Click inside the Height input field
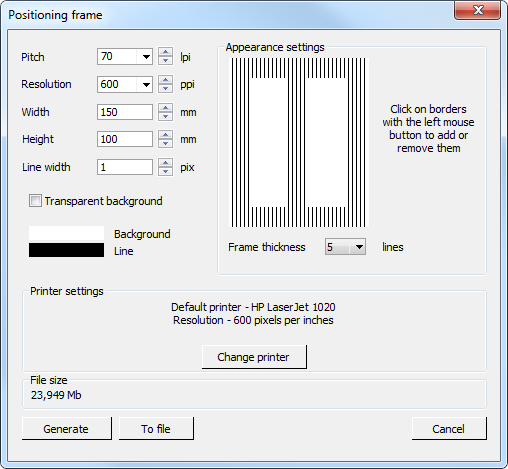Image resolution: width=508 pixels, height=469 pixels. coord(125,139)
